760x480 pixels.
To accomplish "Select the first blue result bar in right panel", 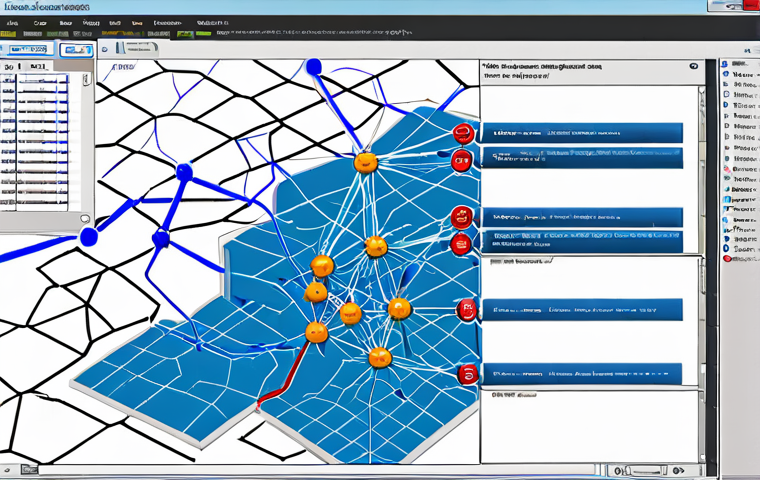I will [581, 133].
